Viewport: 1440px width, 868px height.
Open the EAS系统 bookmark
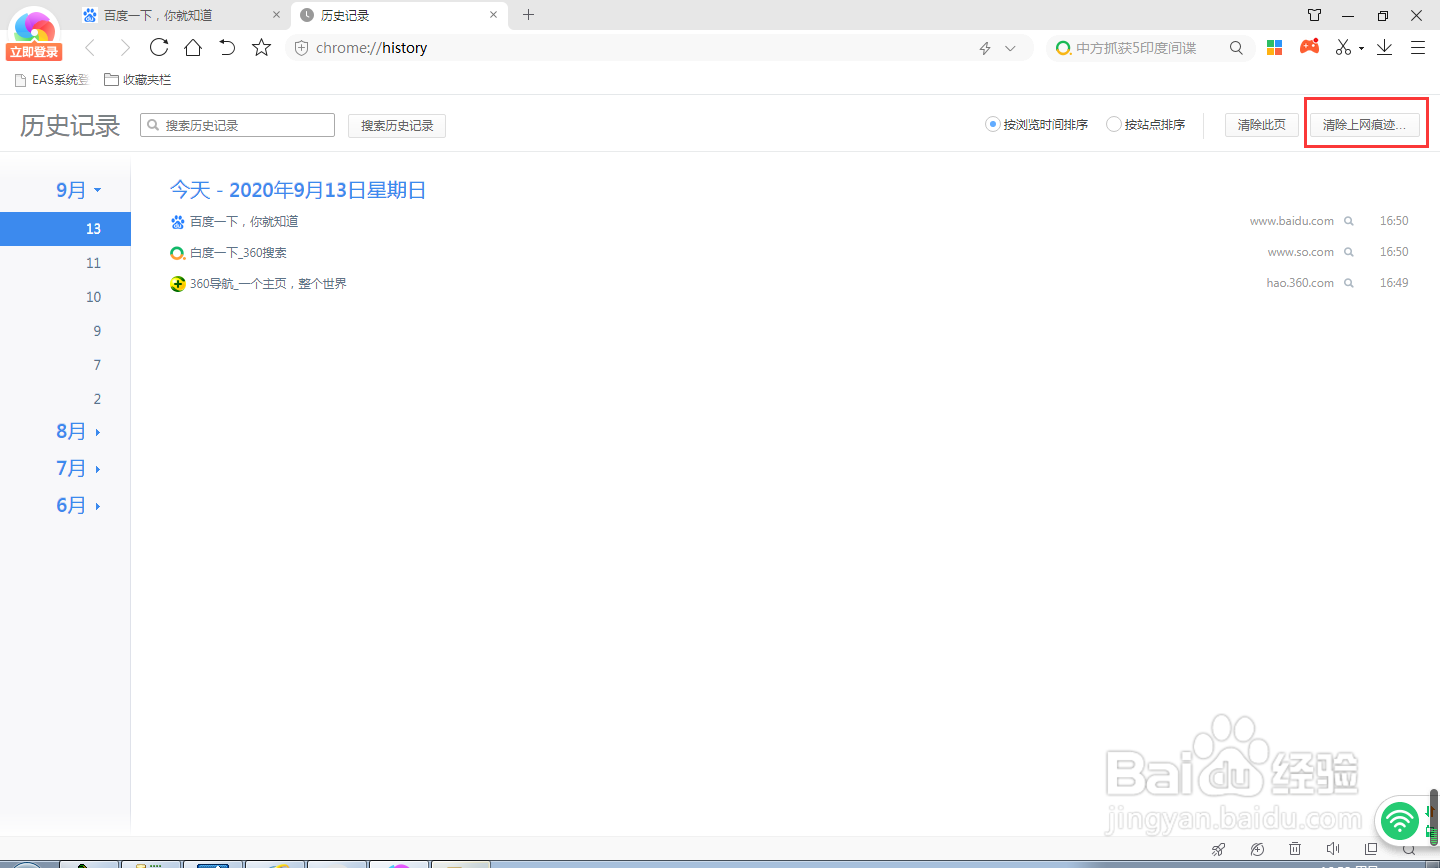pos(51,79)
